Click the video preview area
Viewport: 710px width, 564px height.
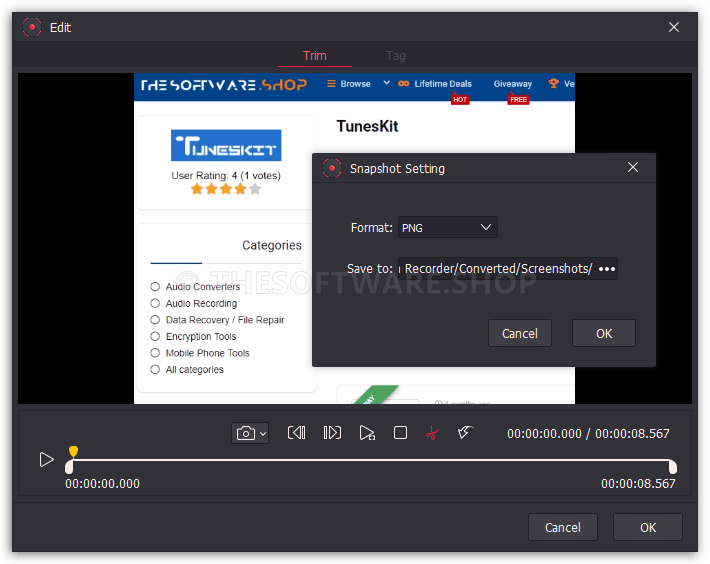pos(355,239)
